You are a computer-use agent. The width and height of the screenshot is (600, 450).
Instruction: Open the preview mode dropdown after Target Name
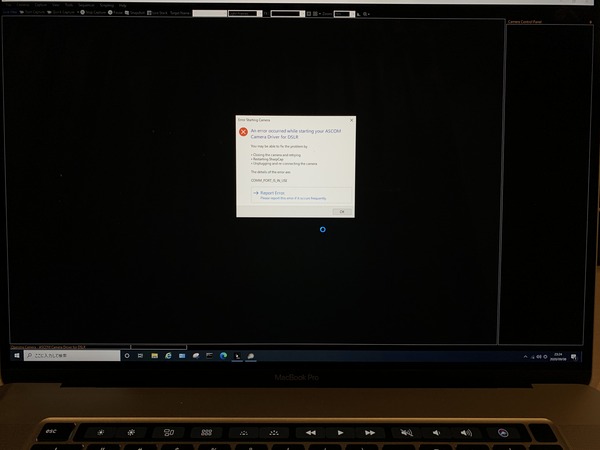pyautogui.click(x=245, y=13)
